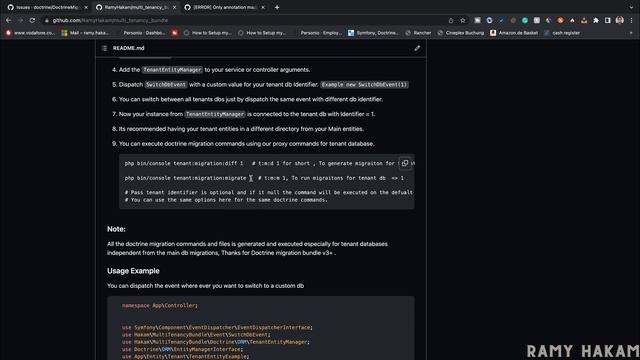Open the cash register bookmark
Viewport: 640px width, 360px height.
click(x=562, y=33)
